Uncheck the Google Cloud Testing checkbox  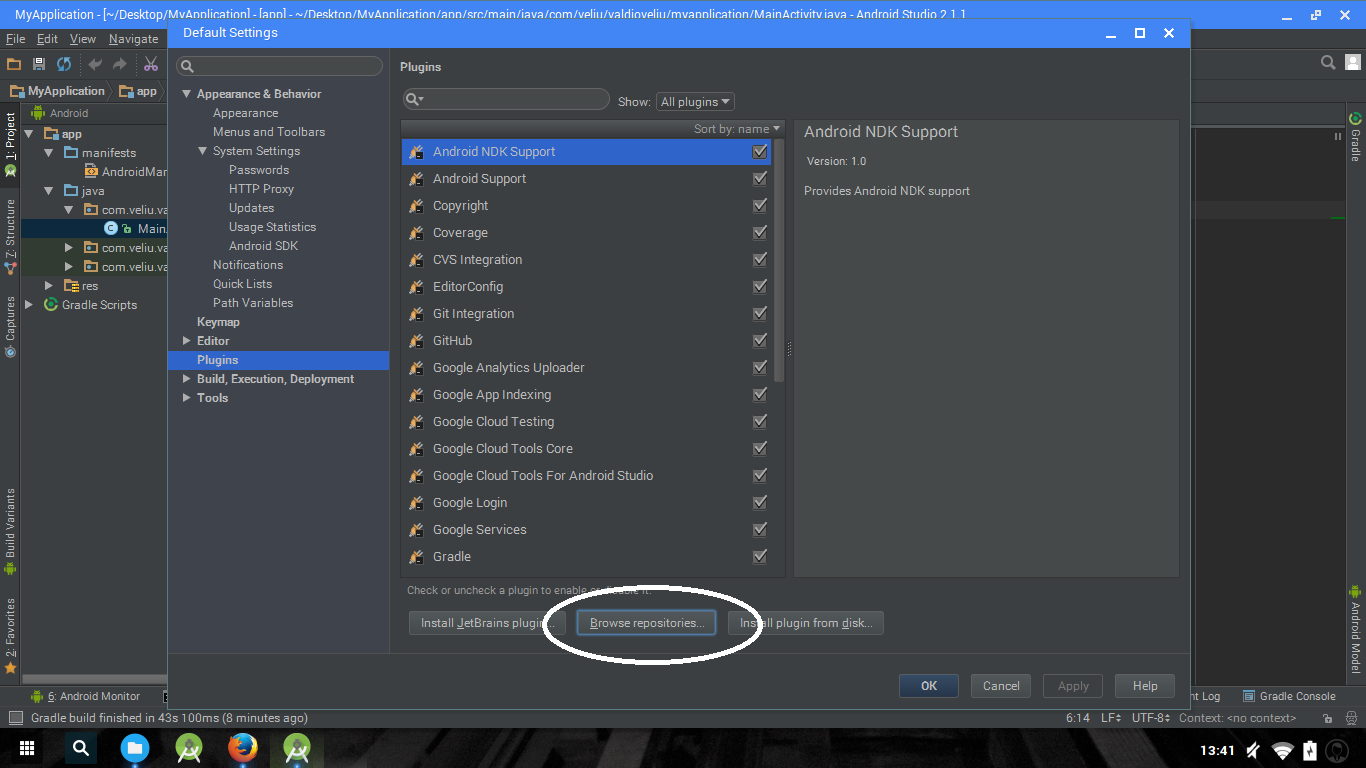(x=760, y=422)
